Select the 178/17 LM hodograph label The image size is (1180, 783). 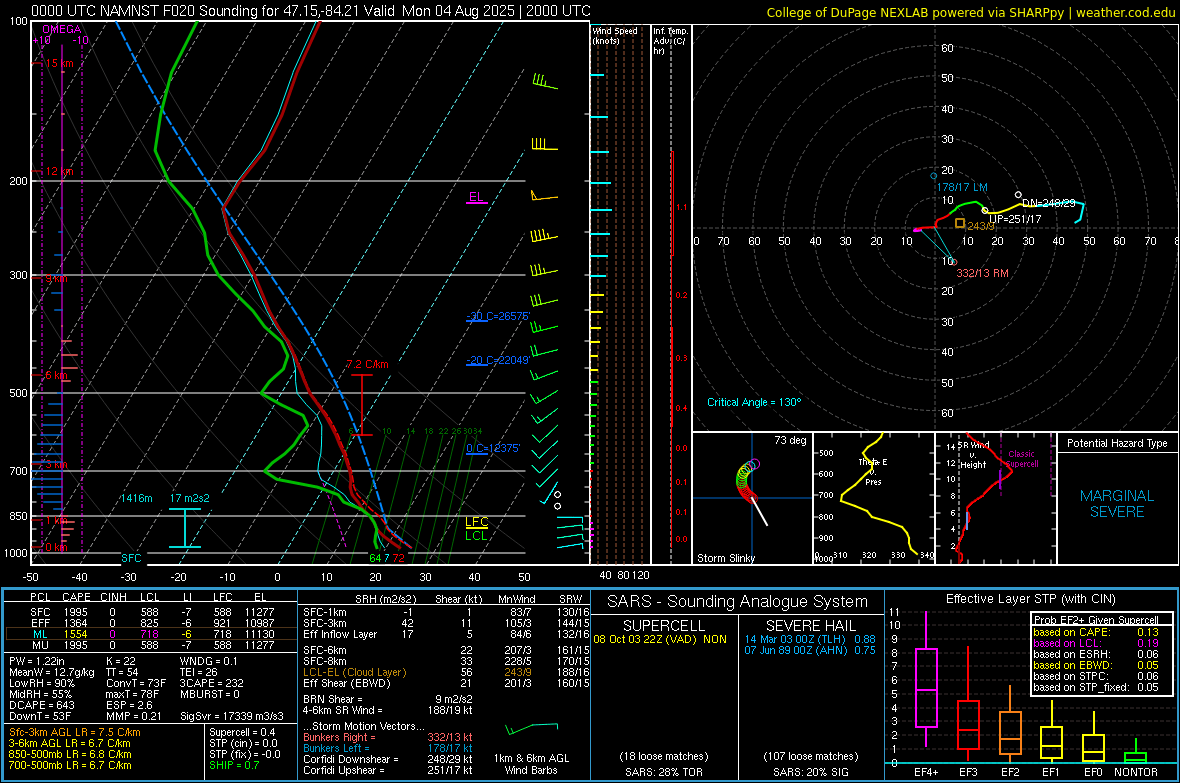[962, 187]
